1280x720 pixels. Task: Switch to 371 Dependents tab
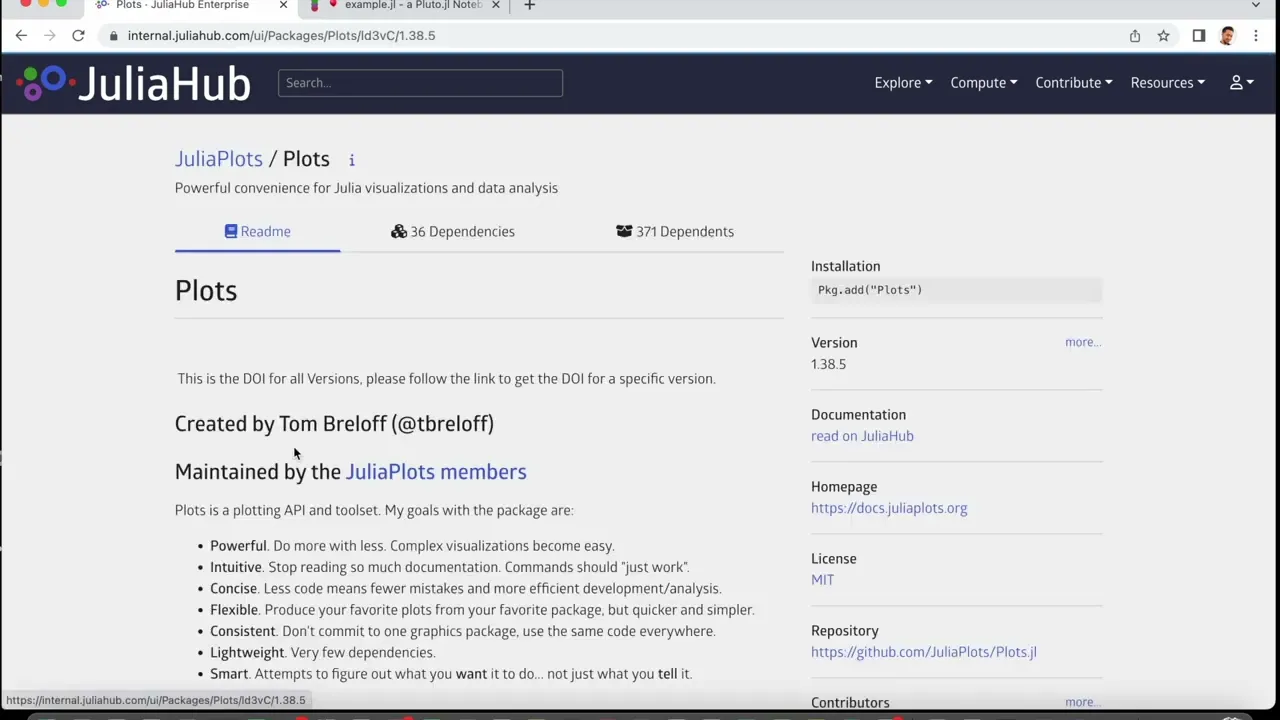(x=675, y=231)
